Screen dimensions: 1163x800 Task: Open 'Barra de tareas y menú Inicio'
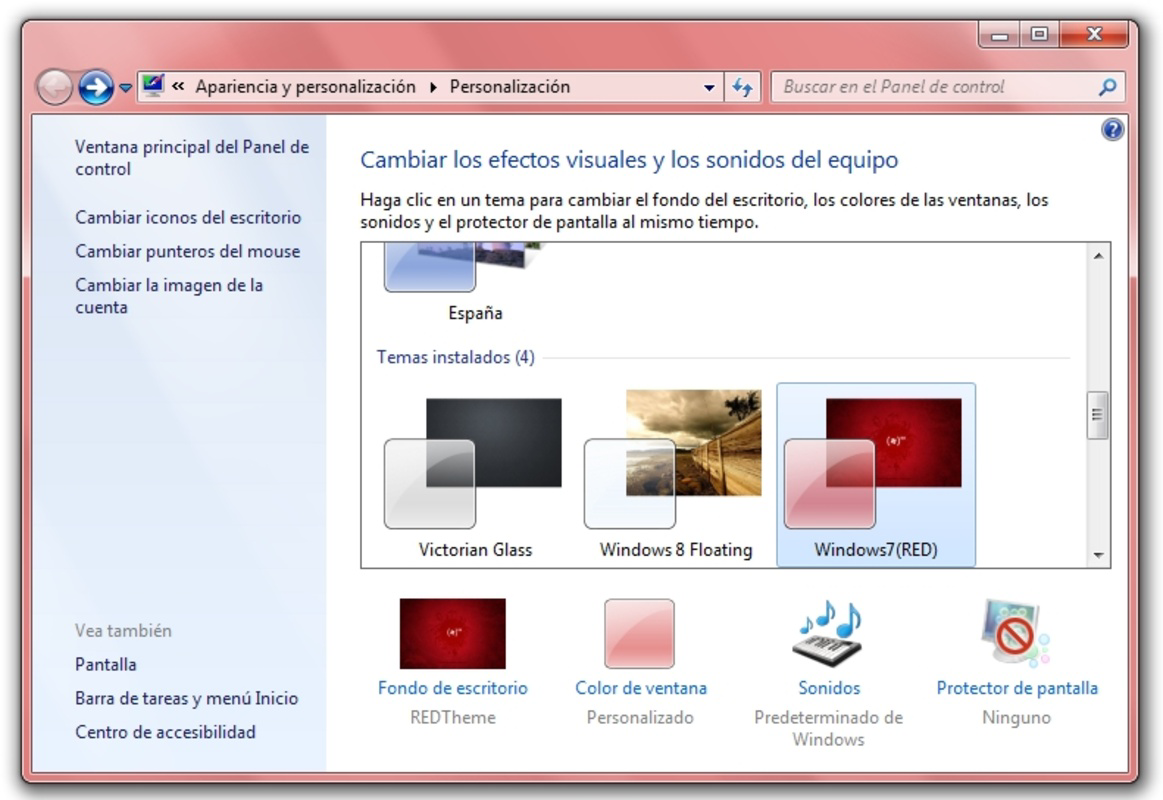(x=186, y=698)
